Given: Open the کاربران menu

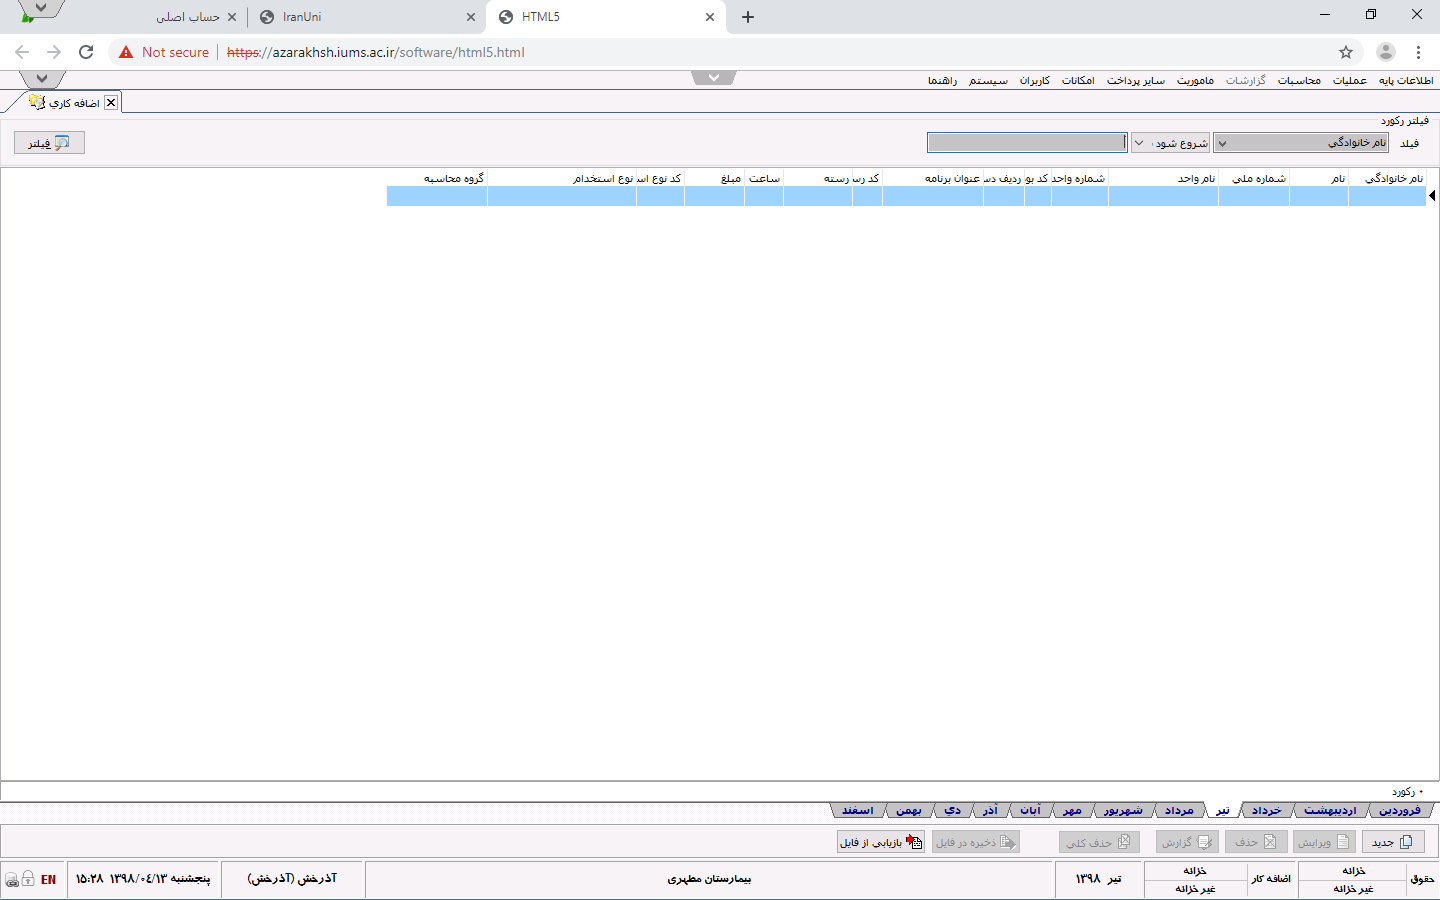Looking at the screenshot, I should (x=1035, y=80).
